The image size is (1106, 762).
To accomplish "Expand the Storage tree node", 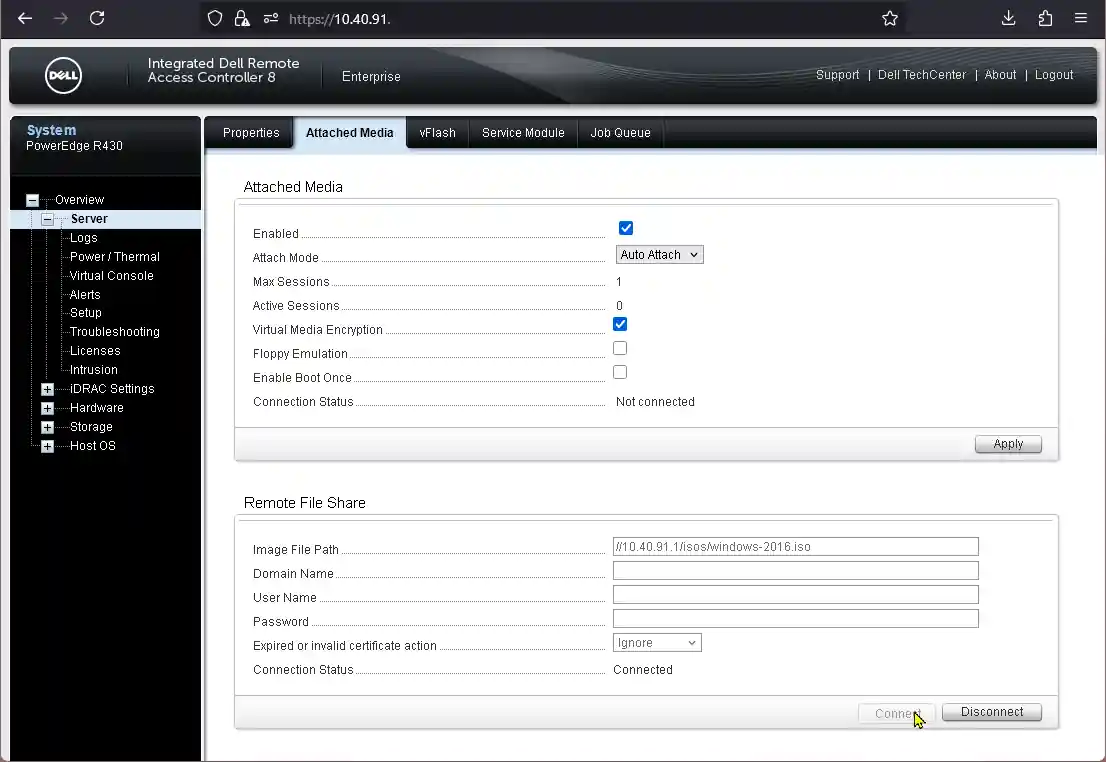I will pyautogui.click(x=47, y=428).
